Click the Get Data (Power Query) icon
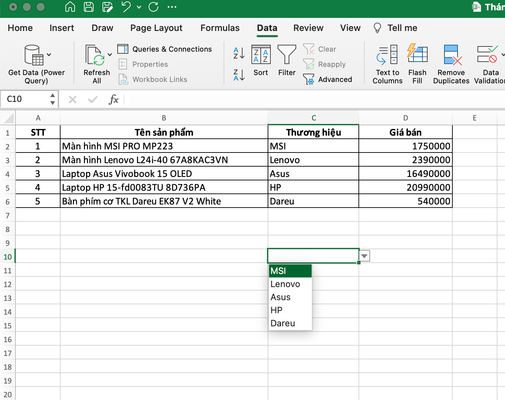This screenshot has height=400, width=505. [33, 55]
